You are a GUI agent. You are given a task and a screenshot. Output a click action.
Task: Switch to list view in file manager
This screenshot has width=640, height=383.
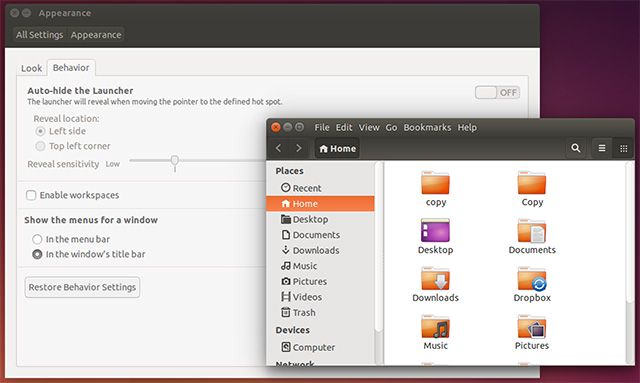(602, 148)
